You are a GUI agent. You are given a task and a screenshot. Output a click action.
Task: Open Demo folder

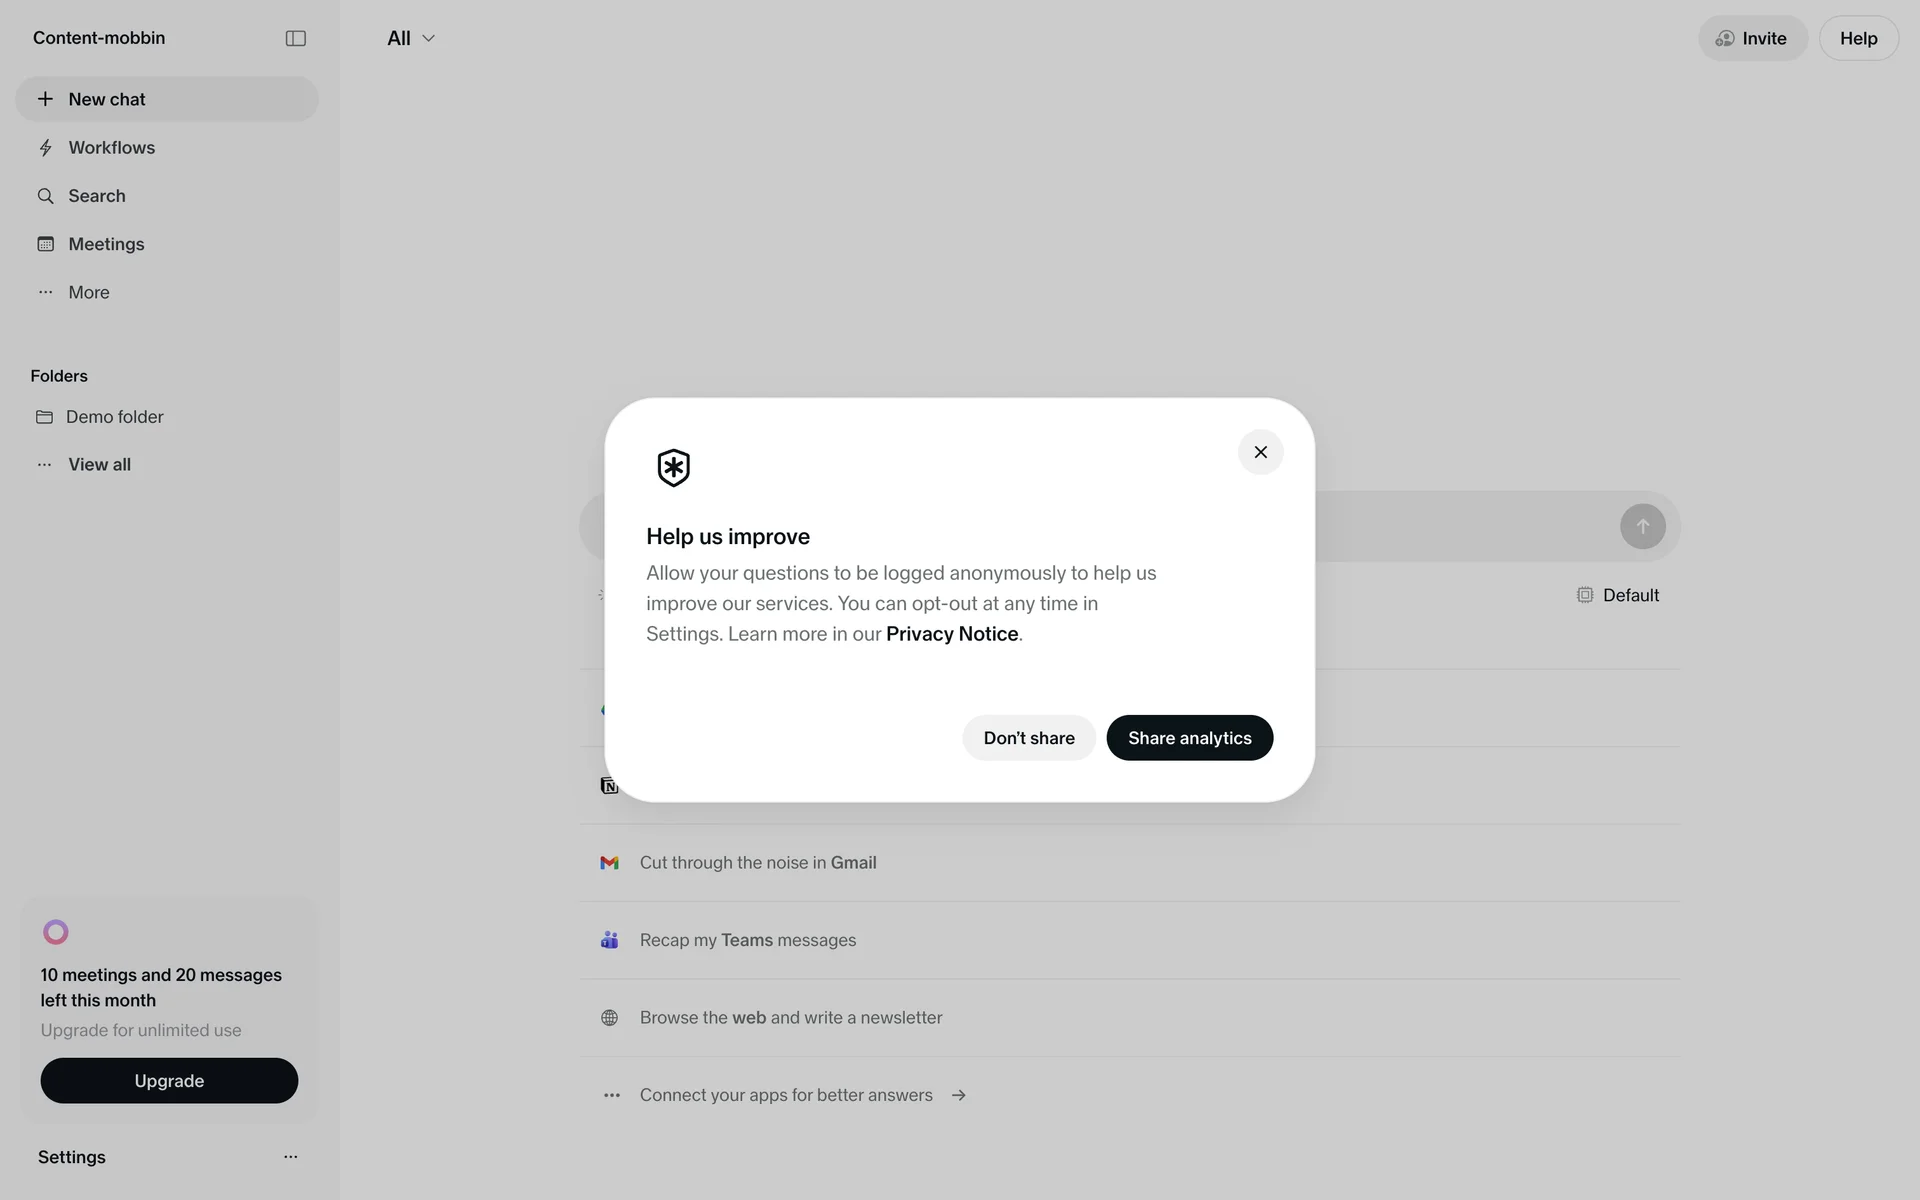114,417
